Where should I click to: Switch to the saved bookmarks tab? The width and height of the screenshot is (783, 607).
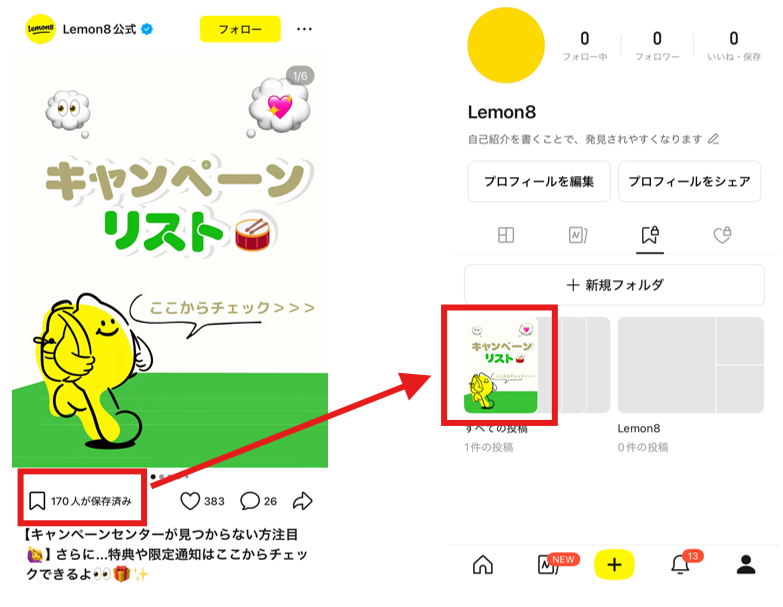(650, 235)
